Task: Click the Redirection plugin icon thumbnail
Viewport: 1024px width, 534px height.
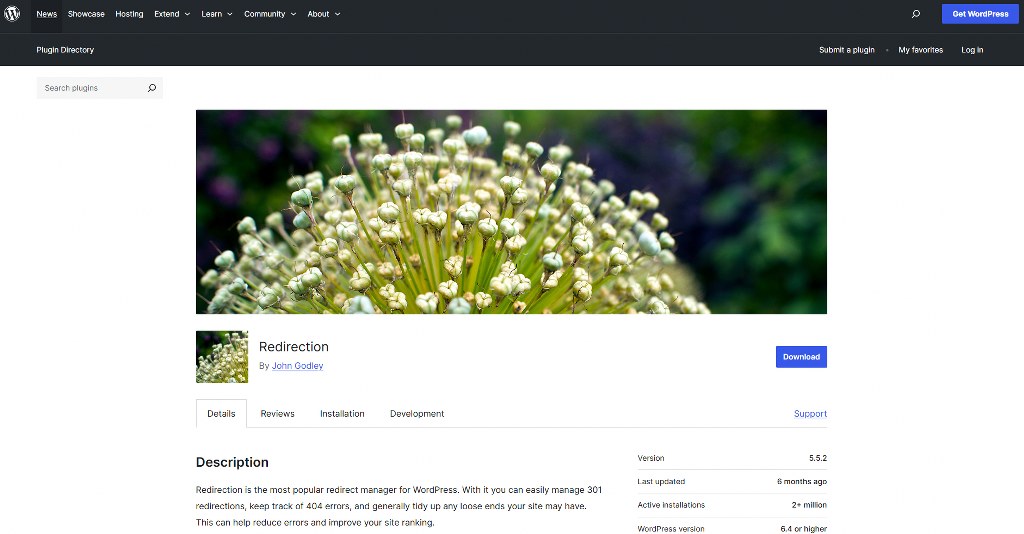Action: [x=222, y=356]
